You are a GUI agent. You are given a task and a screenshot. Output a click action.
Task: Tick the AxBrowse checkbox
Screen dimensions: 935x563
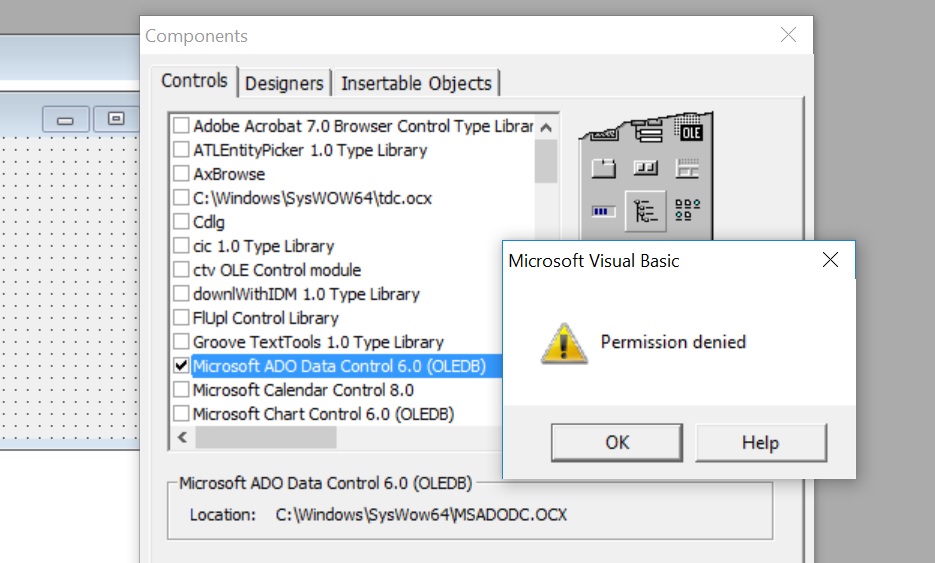[181, 174]
